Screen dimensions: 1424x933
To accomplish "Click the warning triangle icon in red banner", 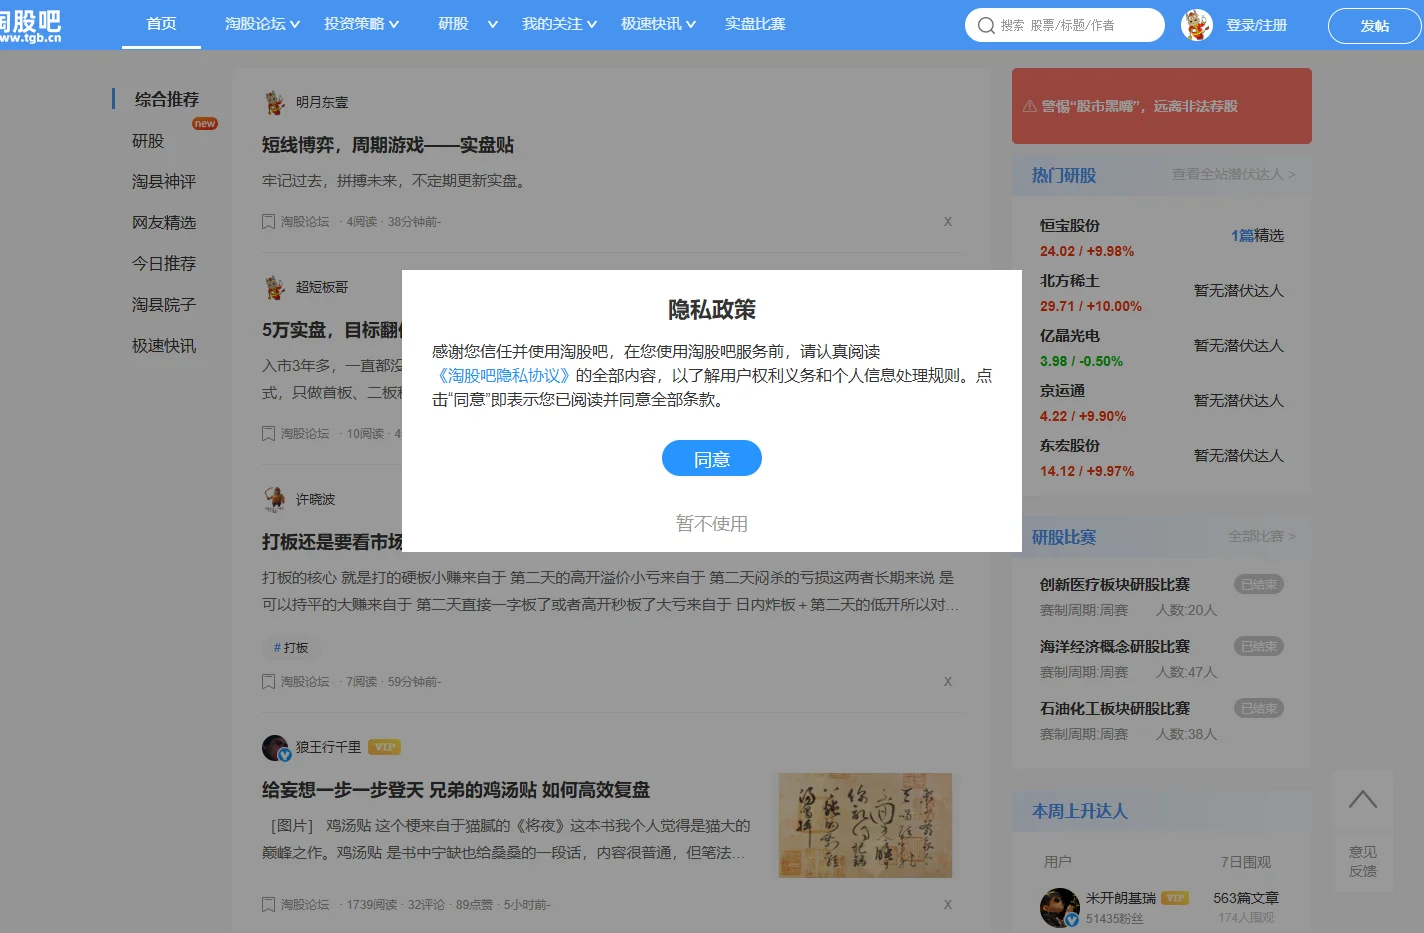I will 1029,106.
